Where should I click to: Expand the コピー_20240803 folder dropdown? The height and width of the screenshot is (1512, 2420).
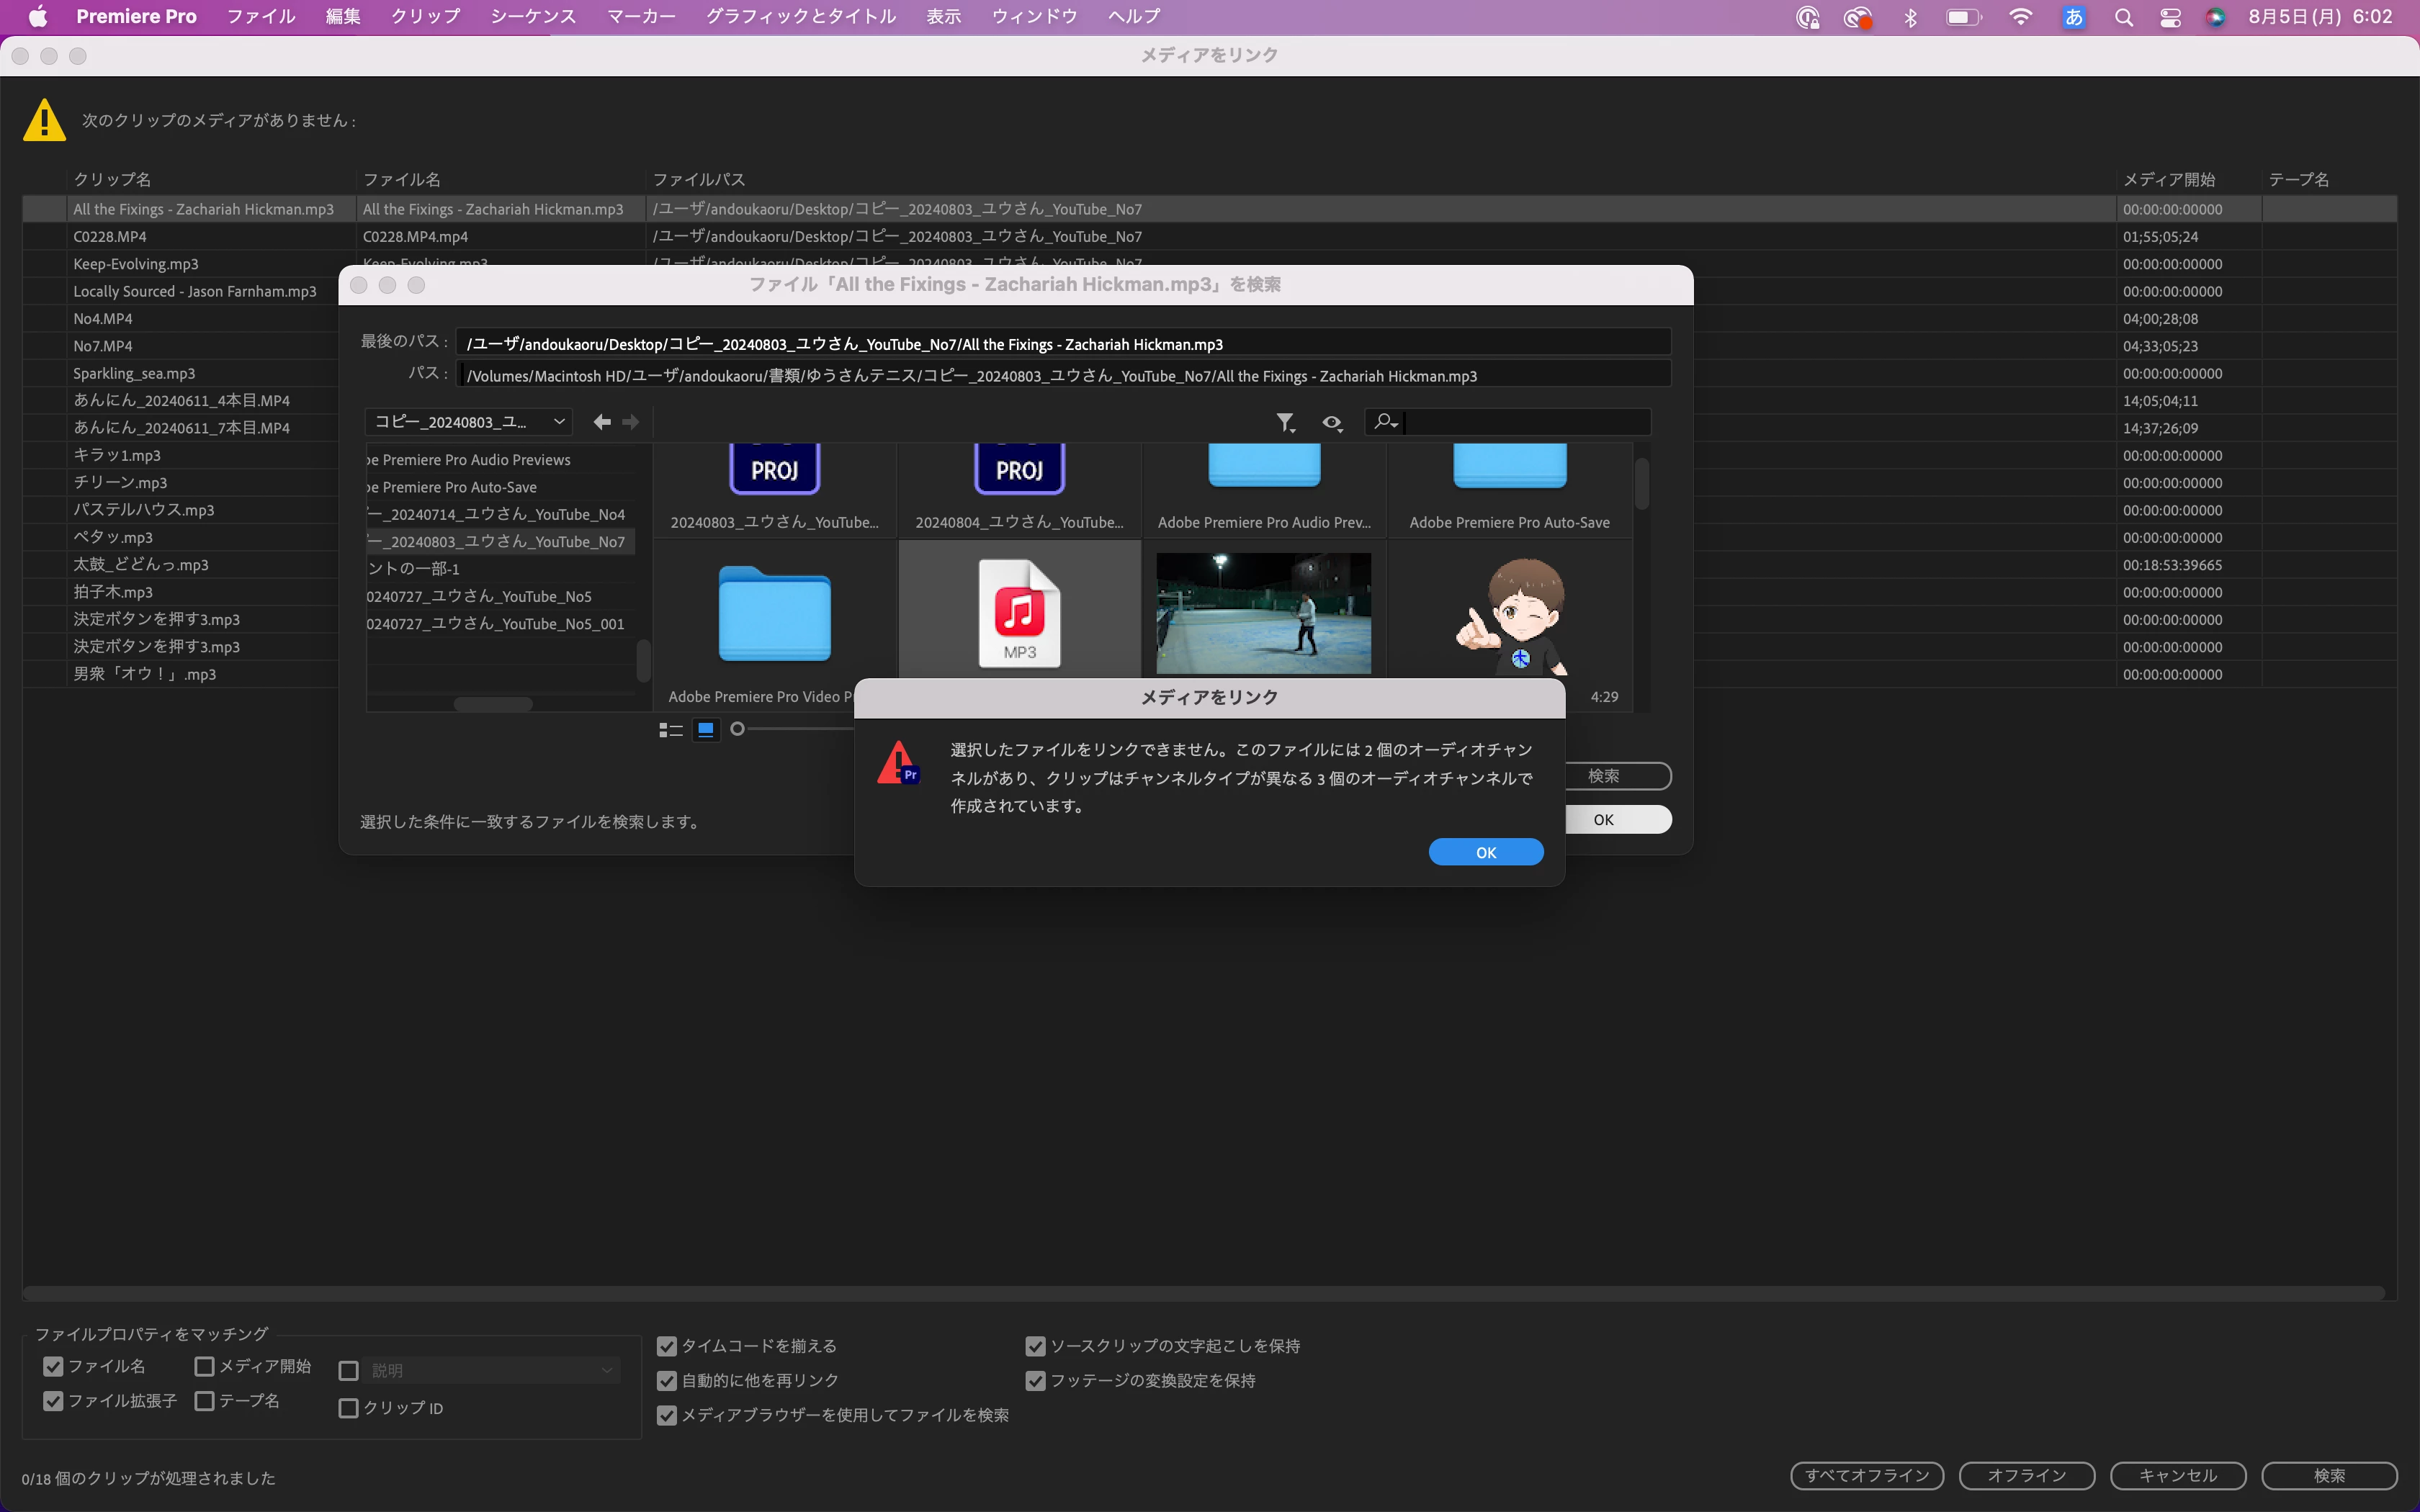pos(469,422)
